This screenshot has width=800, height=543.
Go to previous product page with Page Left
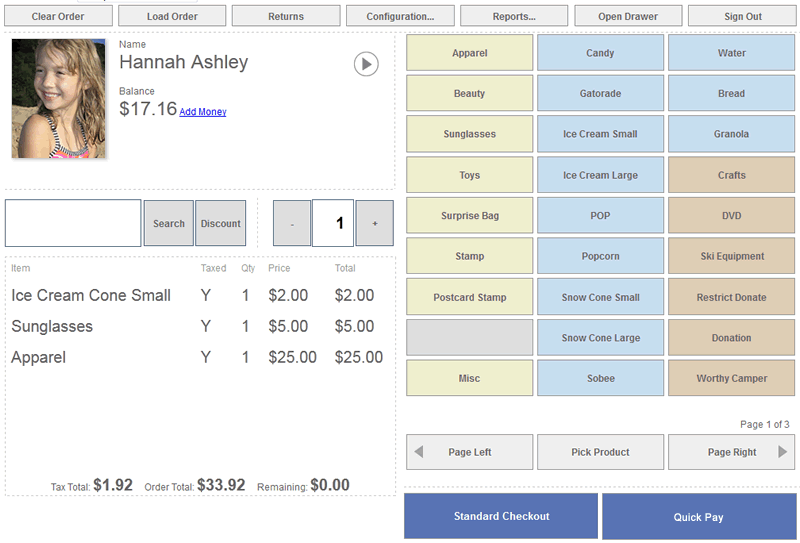point(469,452)
